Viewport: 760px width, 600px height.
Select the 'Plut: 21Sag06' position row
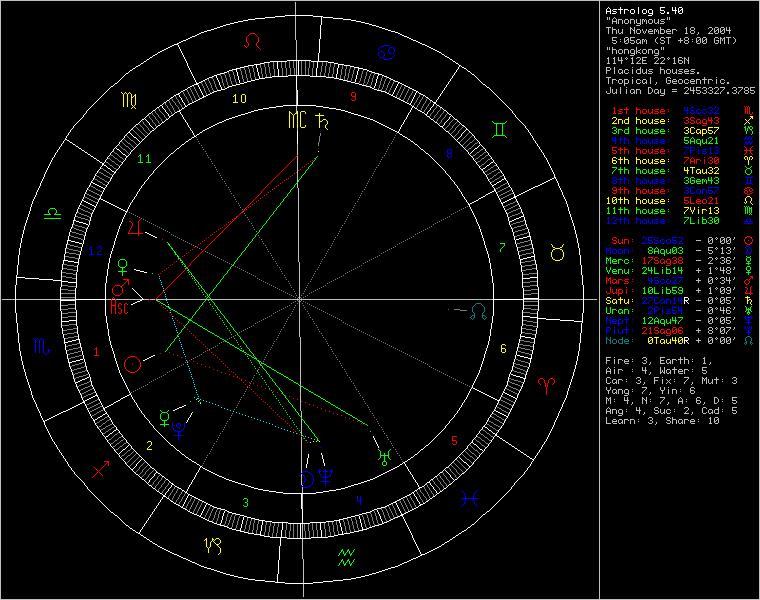(x=680, y=331)
